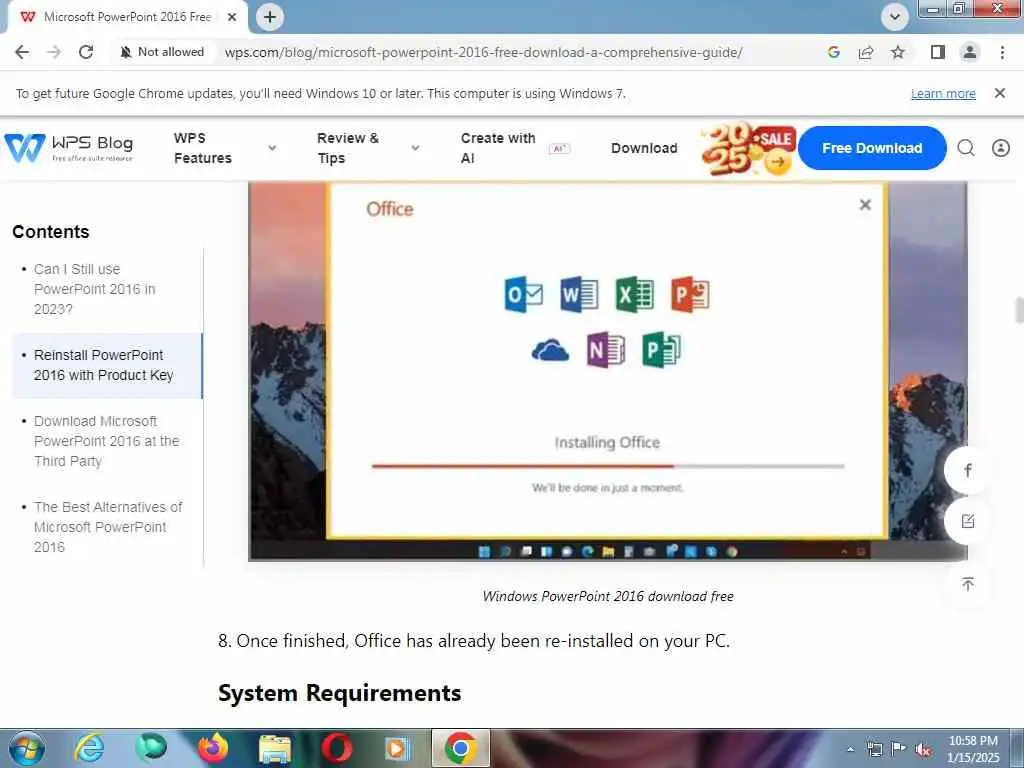
Task: Click the page vertical scrollbar thumb
Action: pyautogui.click(x=1019, y=310)
